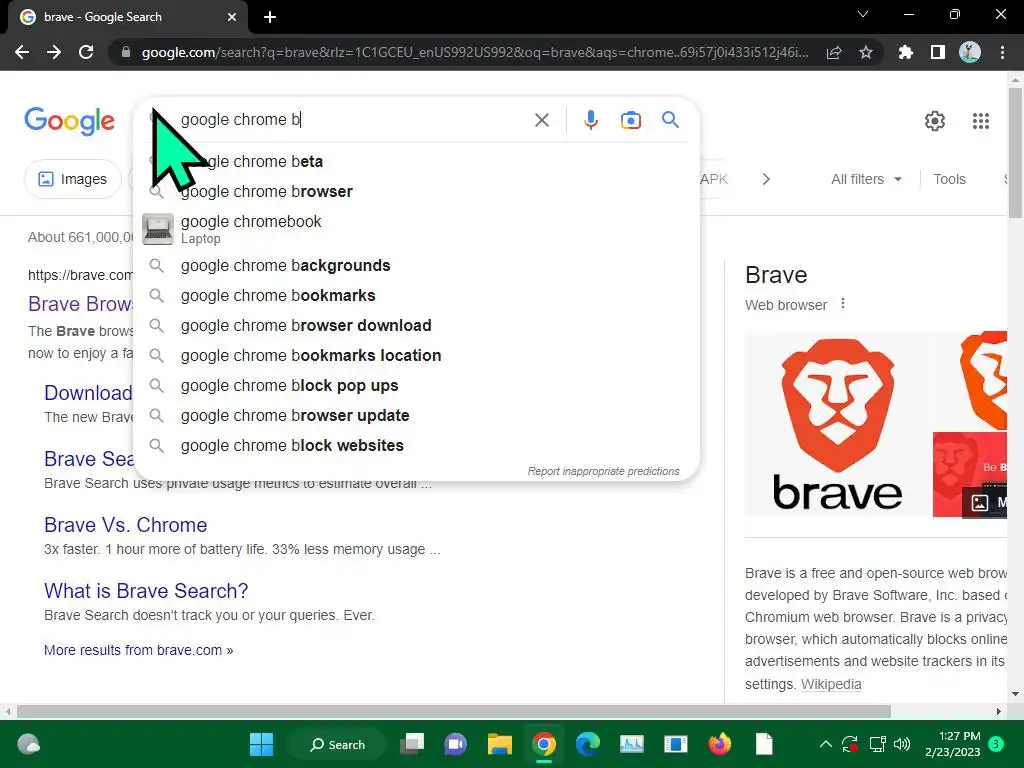Clear the search box with the X icon
Image resolution: width=1024 pixels, height=768 pixels.
click(541, 120)
